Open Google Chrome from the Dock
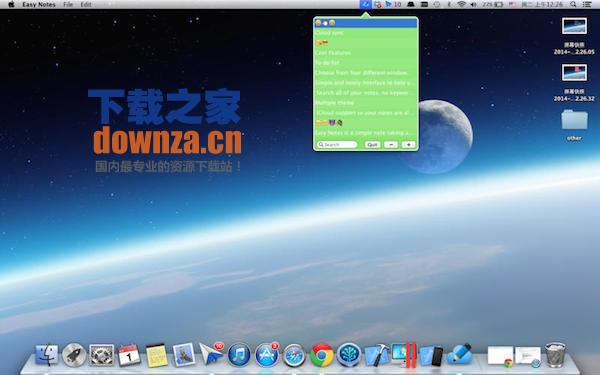The image size is (600, 375). 321,355
